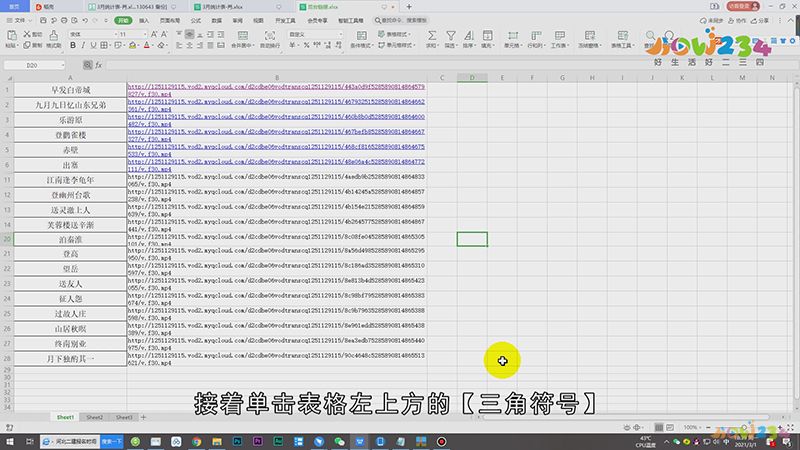Switch to the Data ribbon tab
This screenshot has height=450, width=800.
tap(217, 20)
